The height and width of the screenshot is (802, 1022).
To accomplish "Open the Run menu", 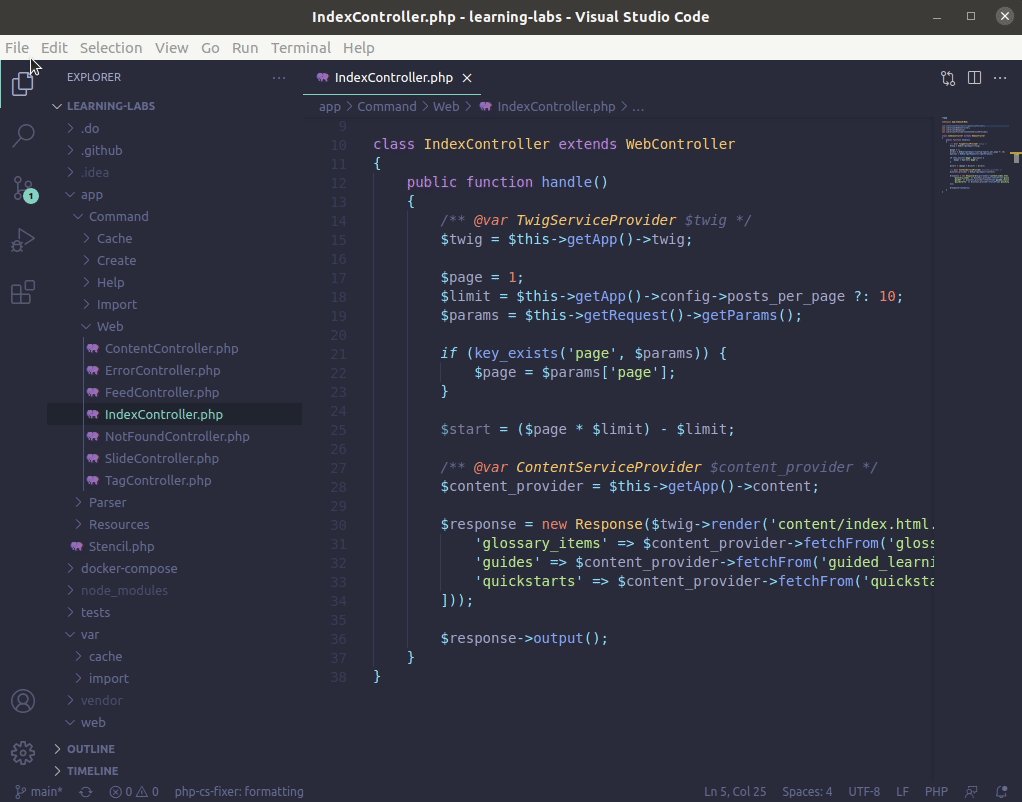I will (x=245, y=48).
